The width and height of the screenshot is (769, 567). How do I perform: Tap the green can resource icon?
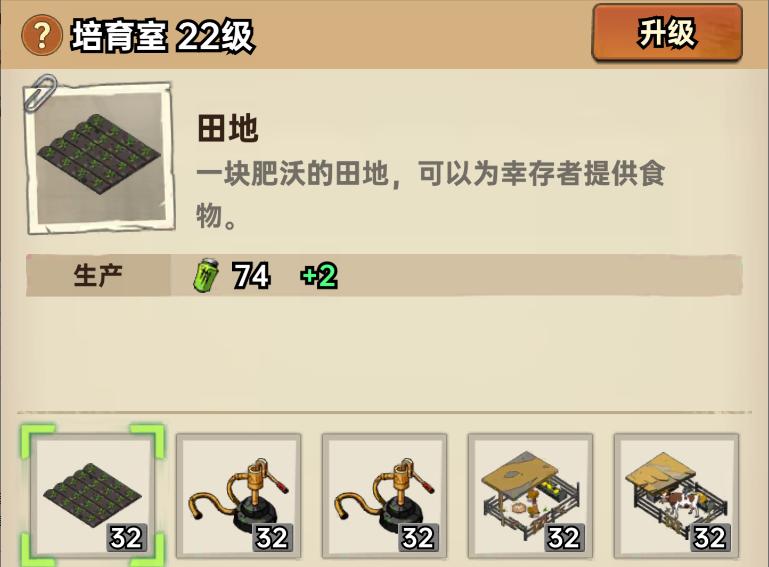206,276
